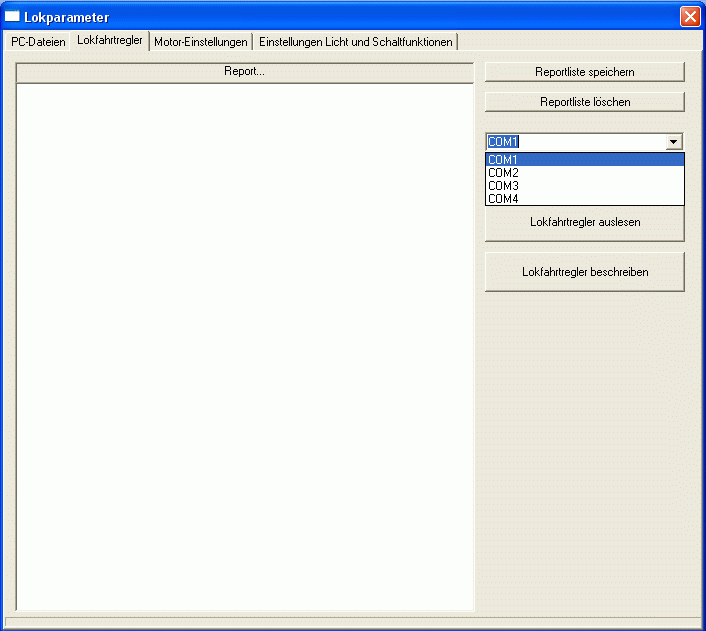Viewport: 706px width, 631px height.
Task: Click the Lokparameter title bar text
Action: coord(66,17)
